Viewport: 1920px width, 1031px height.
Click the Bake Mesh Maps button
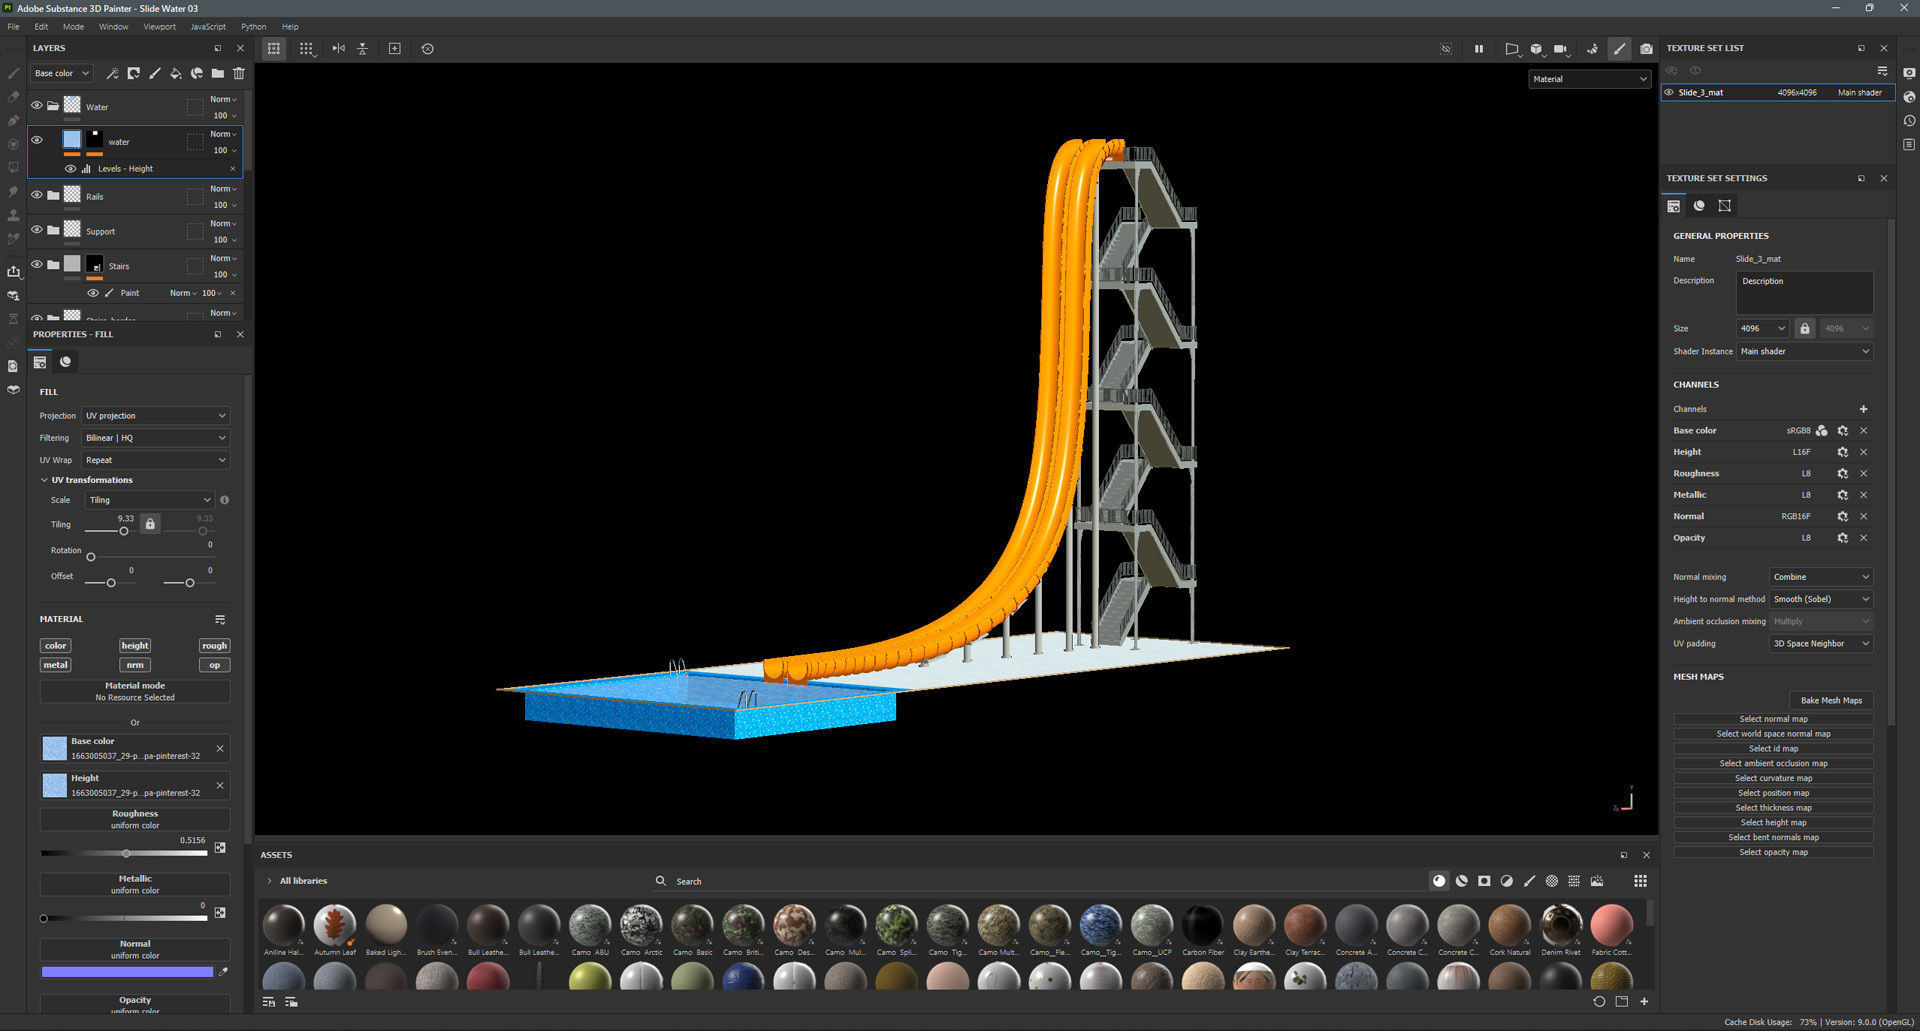(1831, 700)
